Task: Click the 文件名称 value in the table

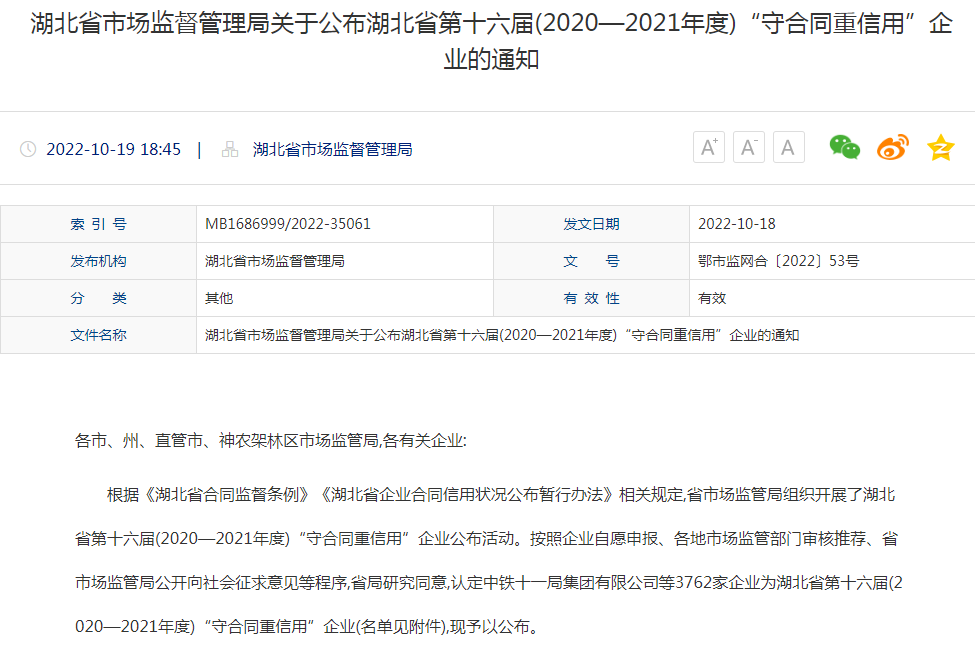Action: point(502,335)
